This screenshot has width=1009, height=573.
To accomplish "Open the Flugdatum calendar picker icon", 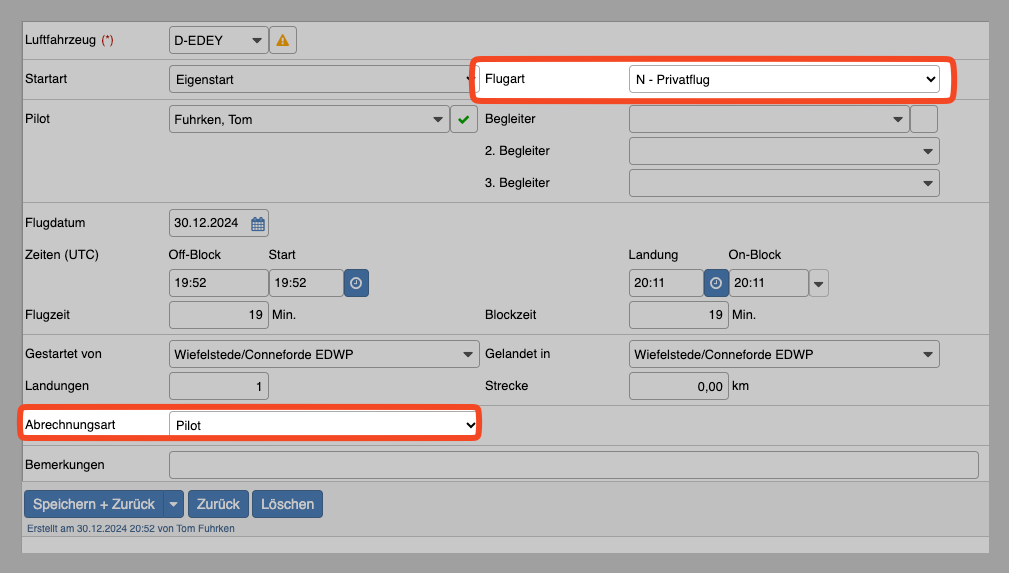I will coord(258,223).
